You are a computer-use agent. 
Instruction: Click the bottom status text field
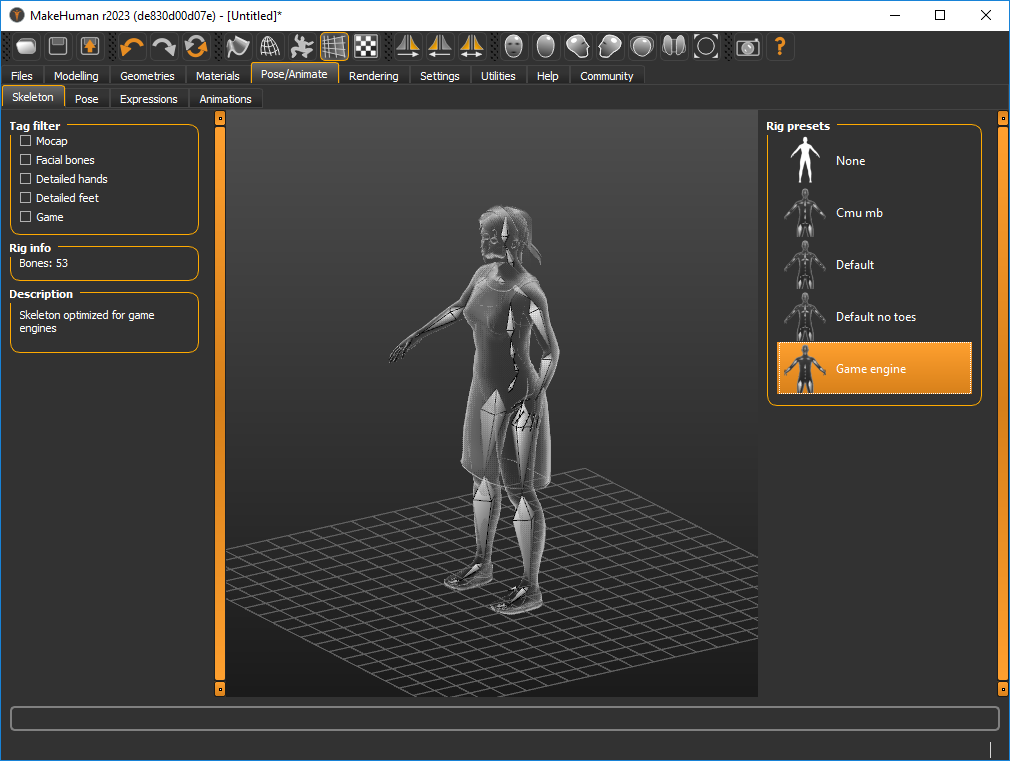tap(505, 718)
